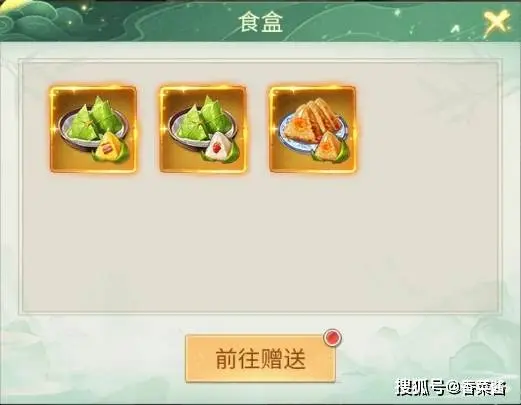
Task: Close the 食盒 window with the X
Action: 498,23
